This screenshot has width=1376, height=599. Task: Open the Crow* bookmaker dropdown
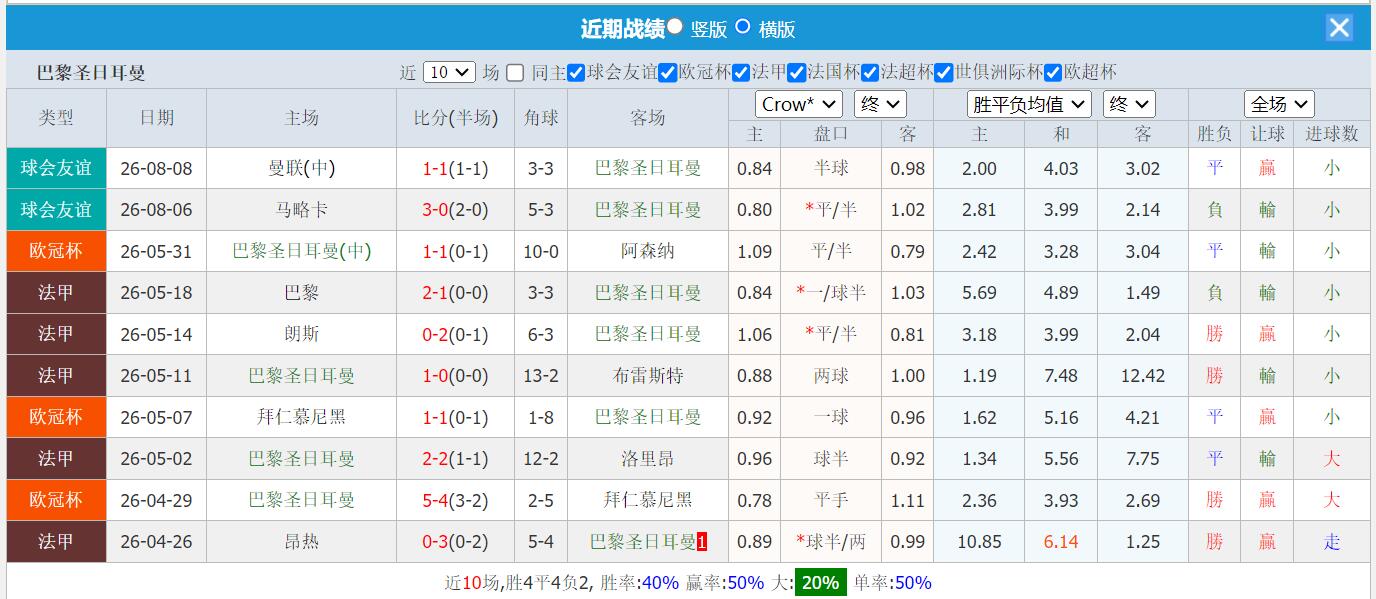click(x=799, y=104)
